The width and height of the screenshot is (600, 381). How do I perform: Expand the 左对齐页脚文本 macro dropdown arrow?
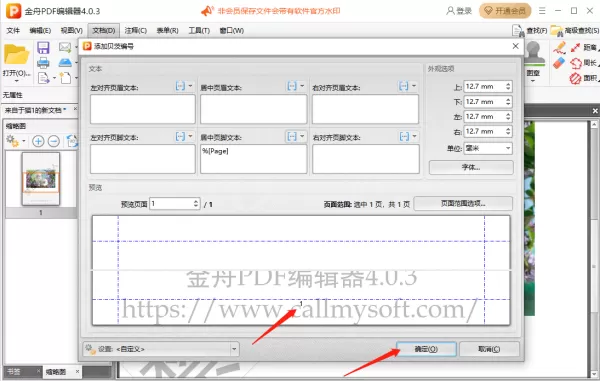click(190, 136)
